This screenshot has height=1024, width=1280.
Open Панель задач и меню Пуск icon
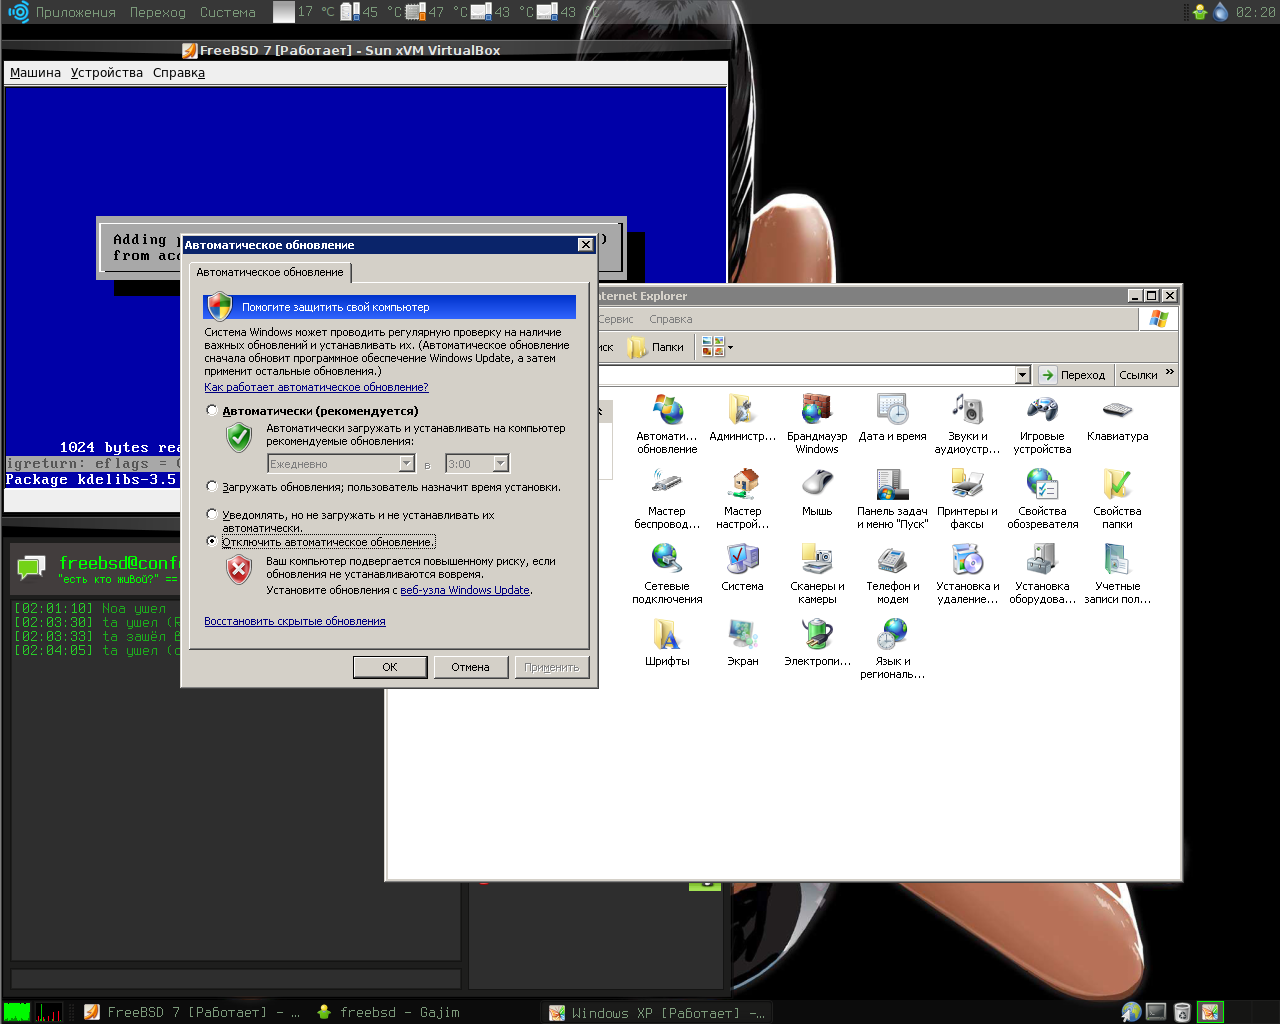click(892, 498)
